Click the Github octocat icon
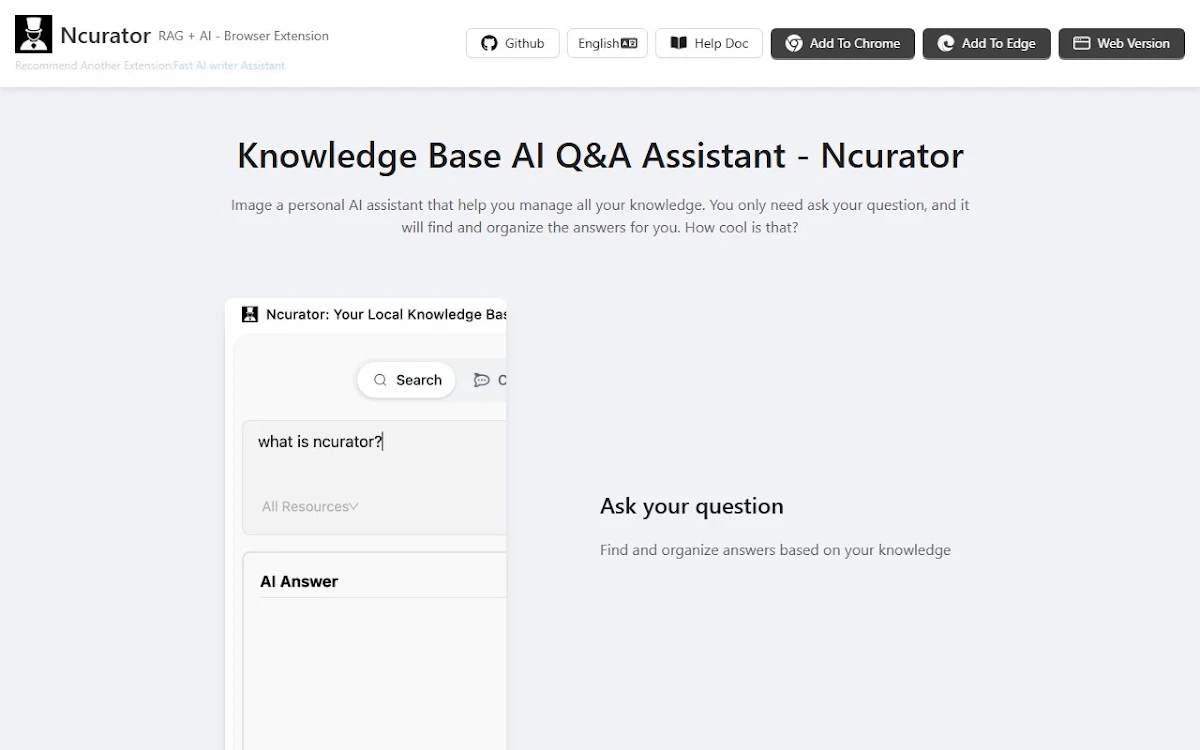This screenshot has width=1200, height=750. pyautogui.click(x=489, y=43)
